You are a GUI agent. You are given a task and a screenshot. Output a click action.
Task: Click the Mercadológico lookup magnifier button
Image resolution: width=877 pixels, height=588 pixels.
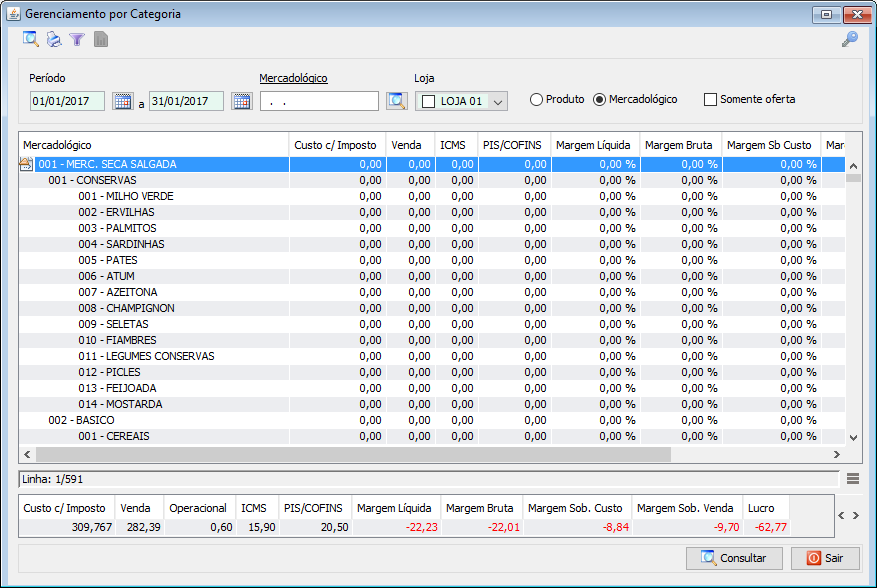397,101
